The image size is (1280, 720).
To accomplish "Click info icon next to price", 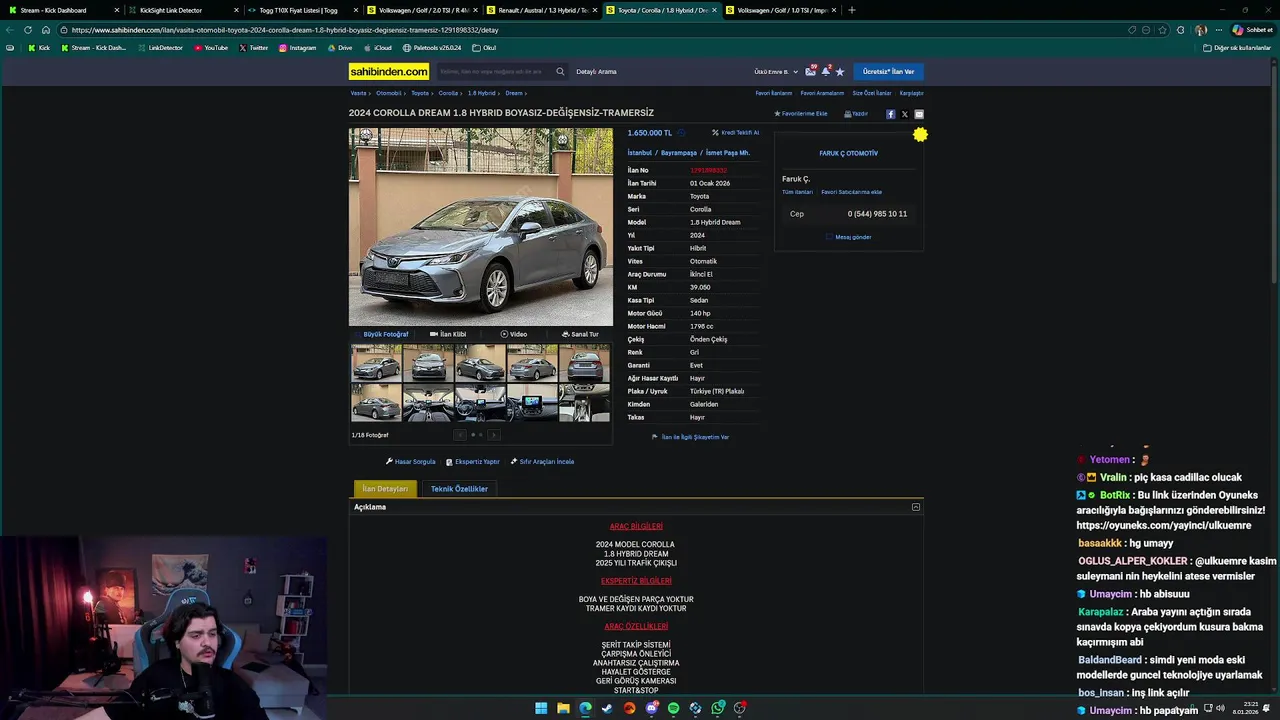I will coord(681,133).
